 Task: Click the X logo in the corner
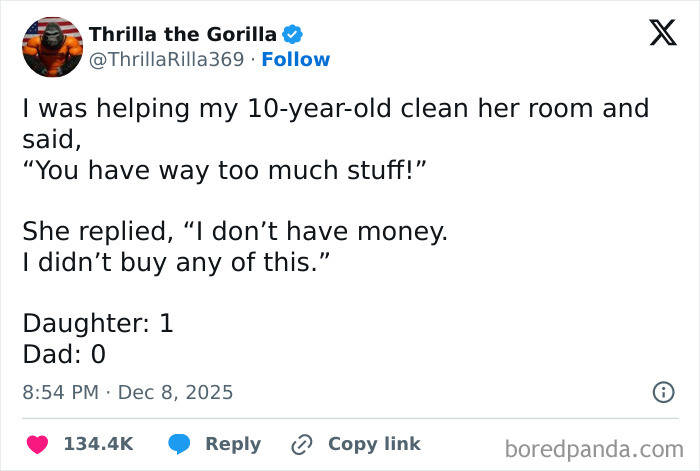(x=655, y=36)
